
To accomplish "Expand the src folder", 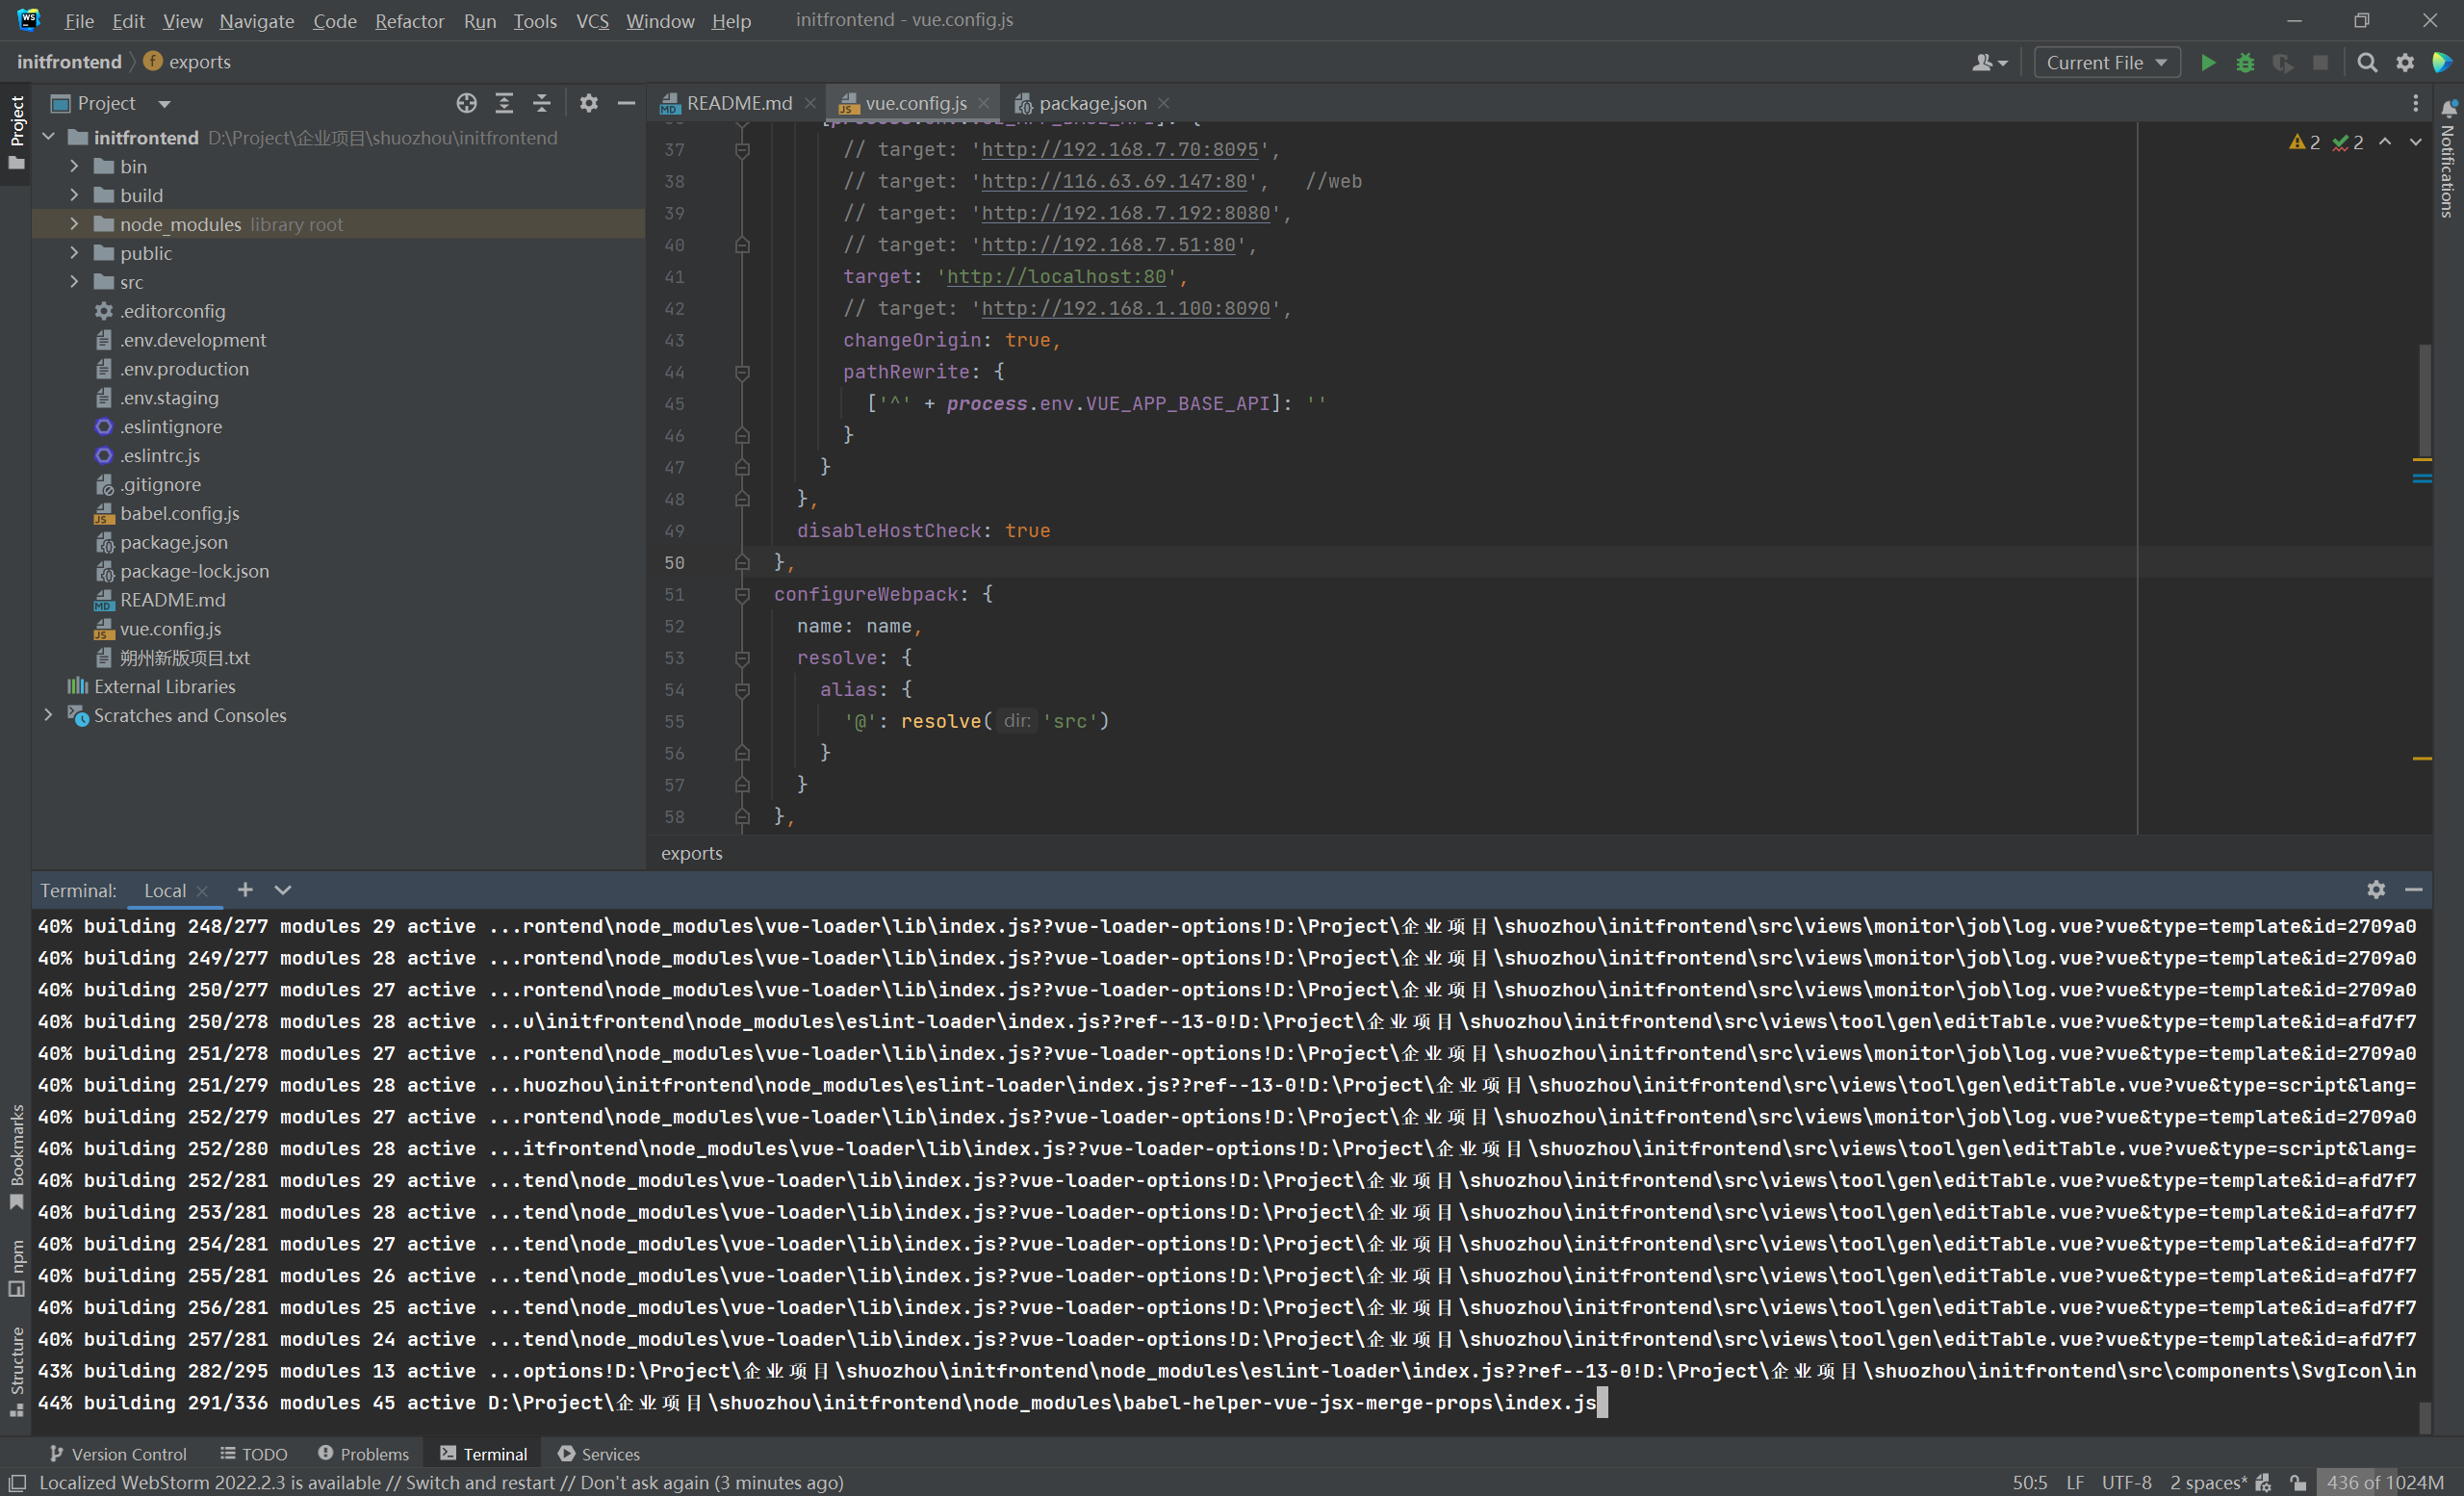I will tap(74, 282).
